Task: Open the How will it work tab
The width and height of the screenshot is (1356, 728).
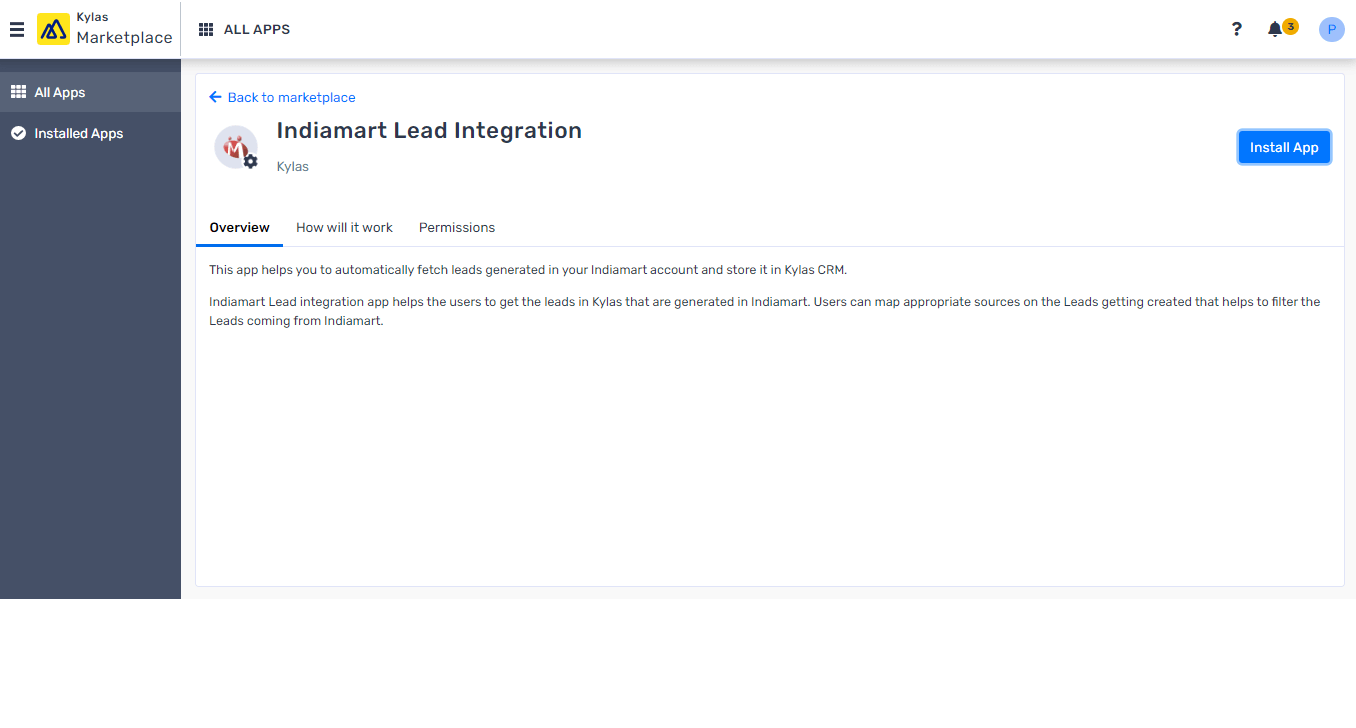Action: [344, 227]
